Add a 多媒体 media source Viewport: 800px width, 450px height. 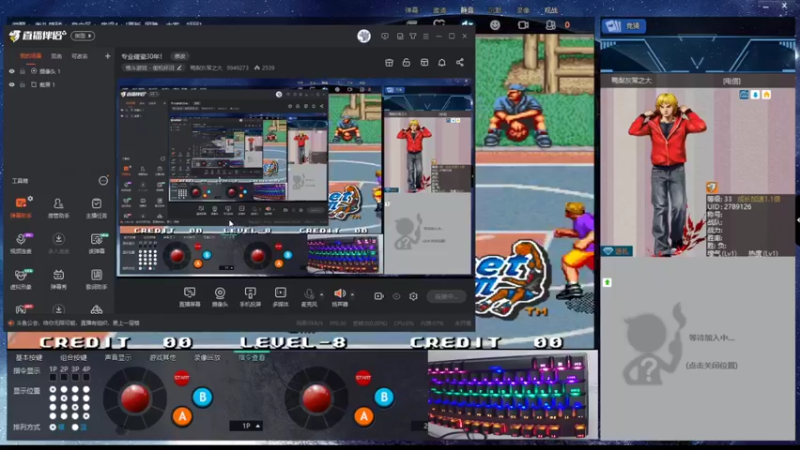pyautogui.click(x=280, y=296)
